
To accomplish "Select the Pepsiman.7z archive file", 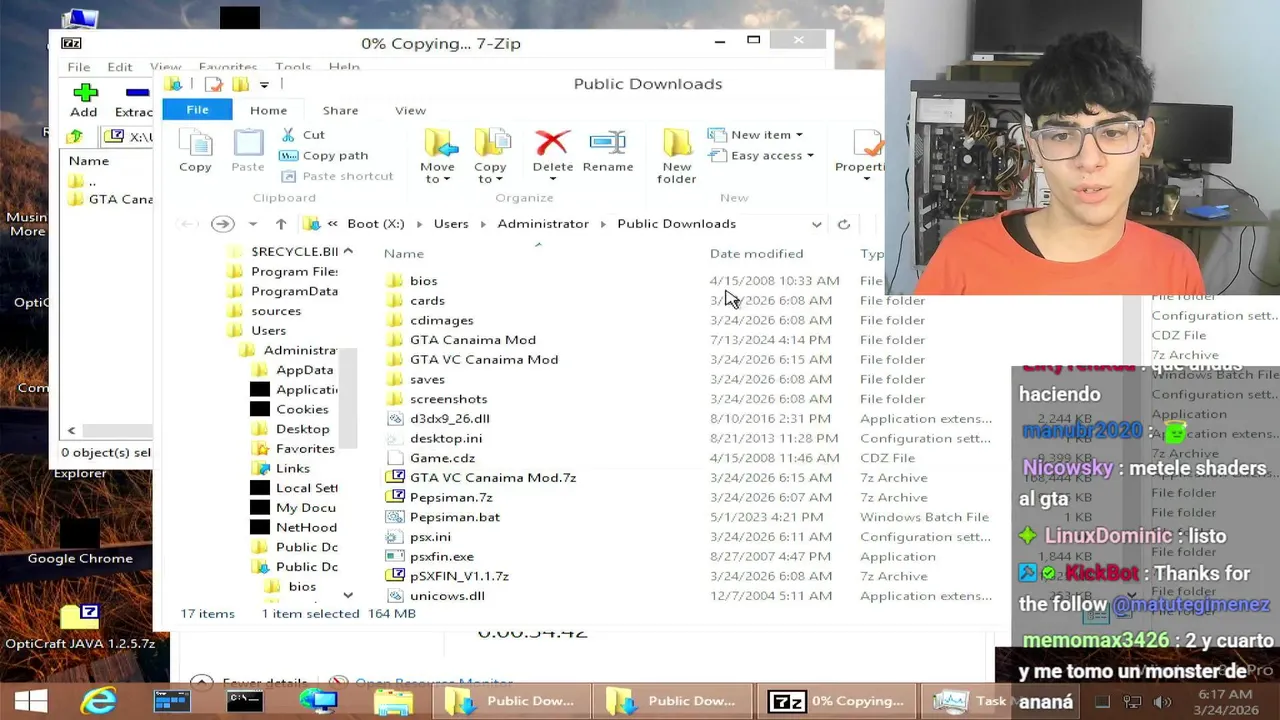I will 451,497.
